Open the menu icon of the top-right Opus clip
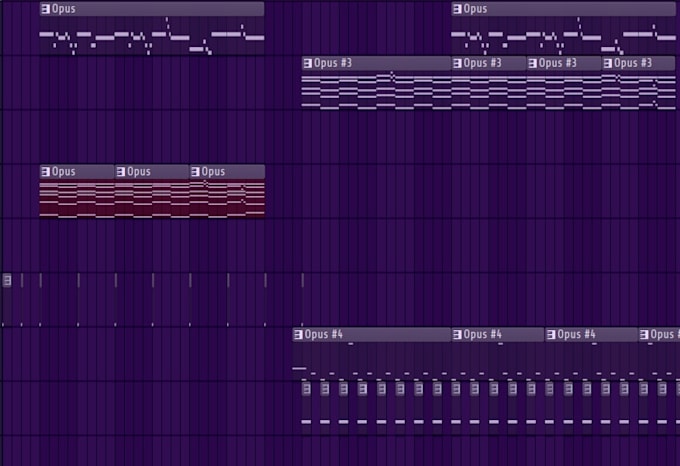 [x=457, y=9]
